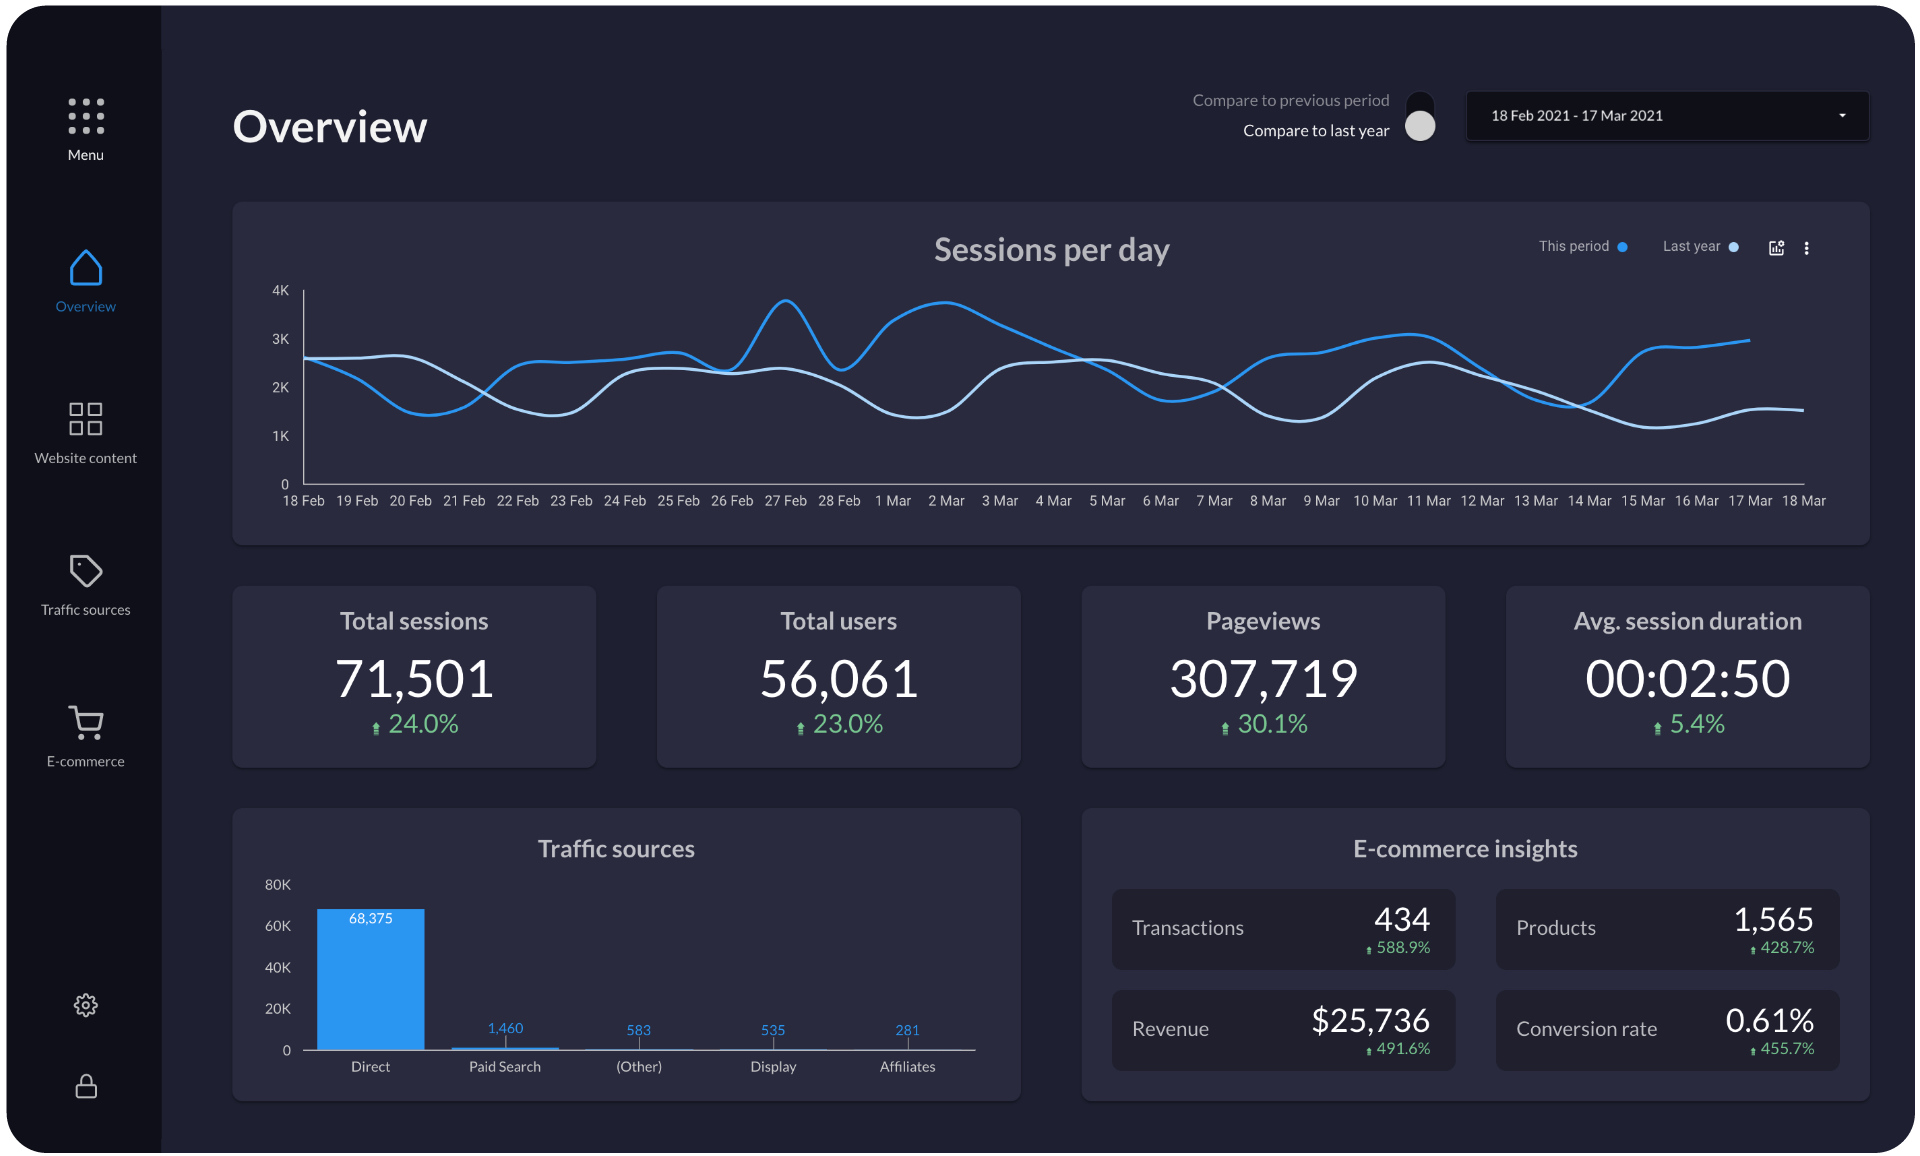Open chart settings icon on Sessions per day
Screen dimensions: 1920x1156
pyautogui.click(x=1775, y=247)
